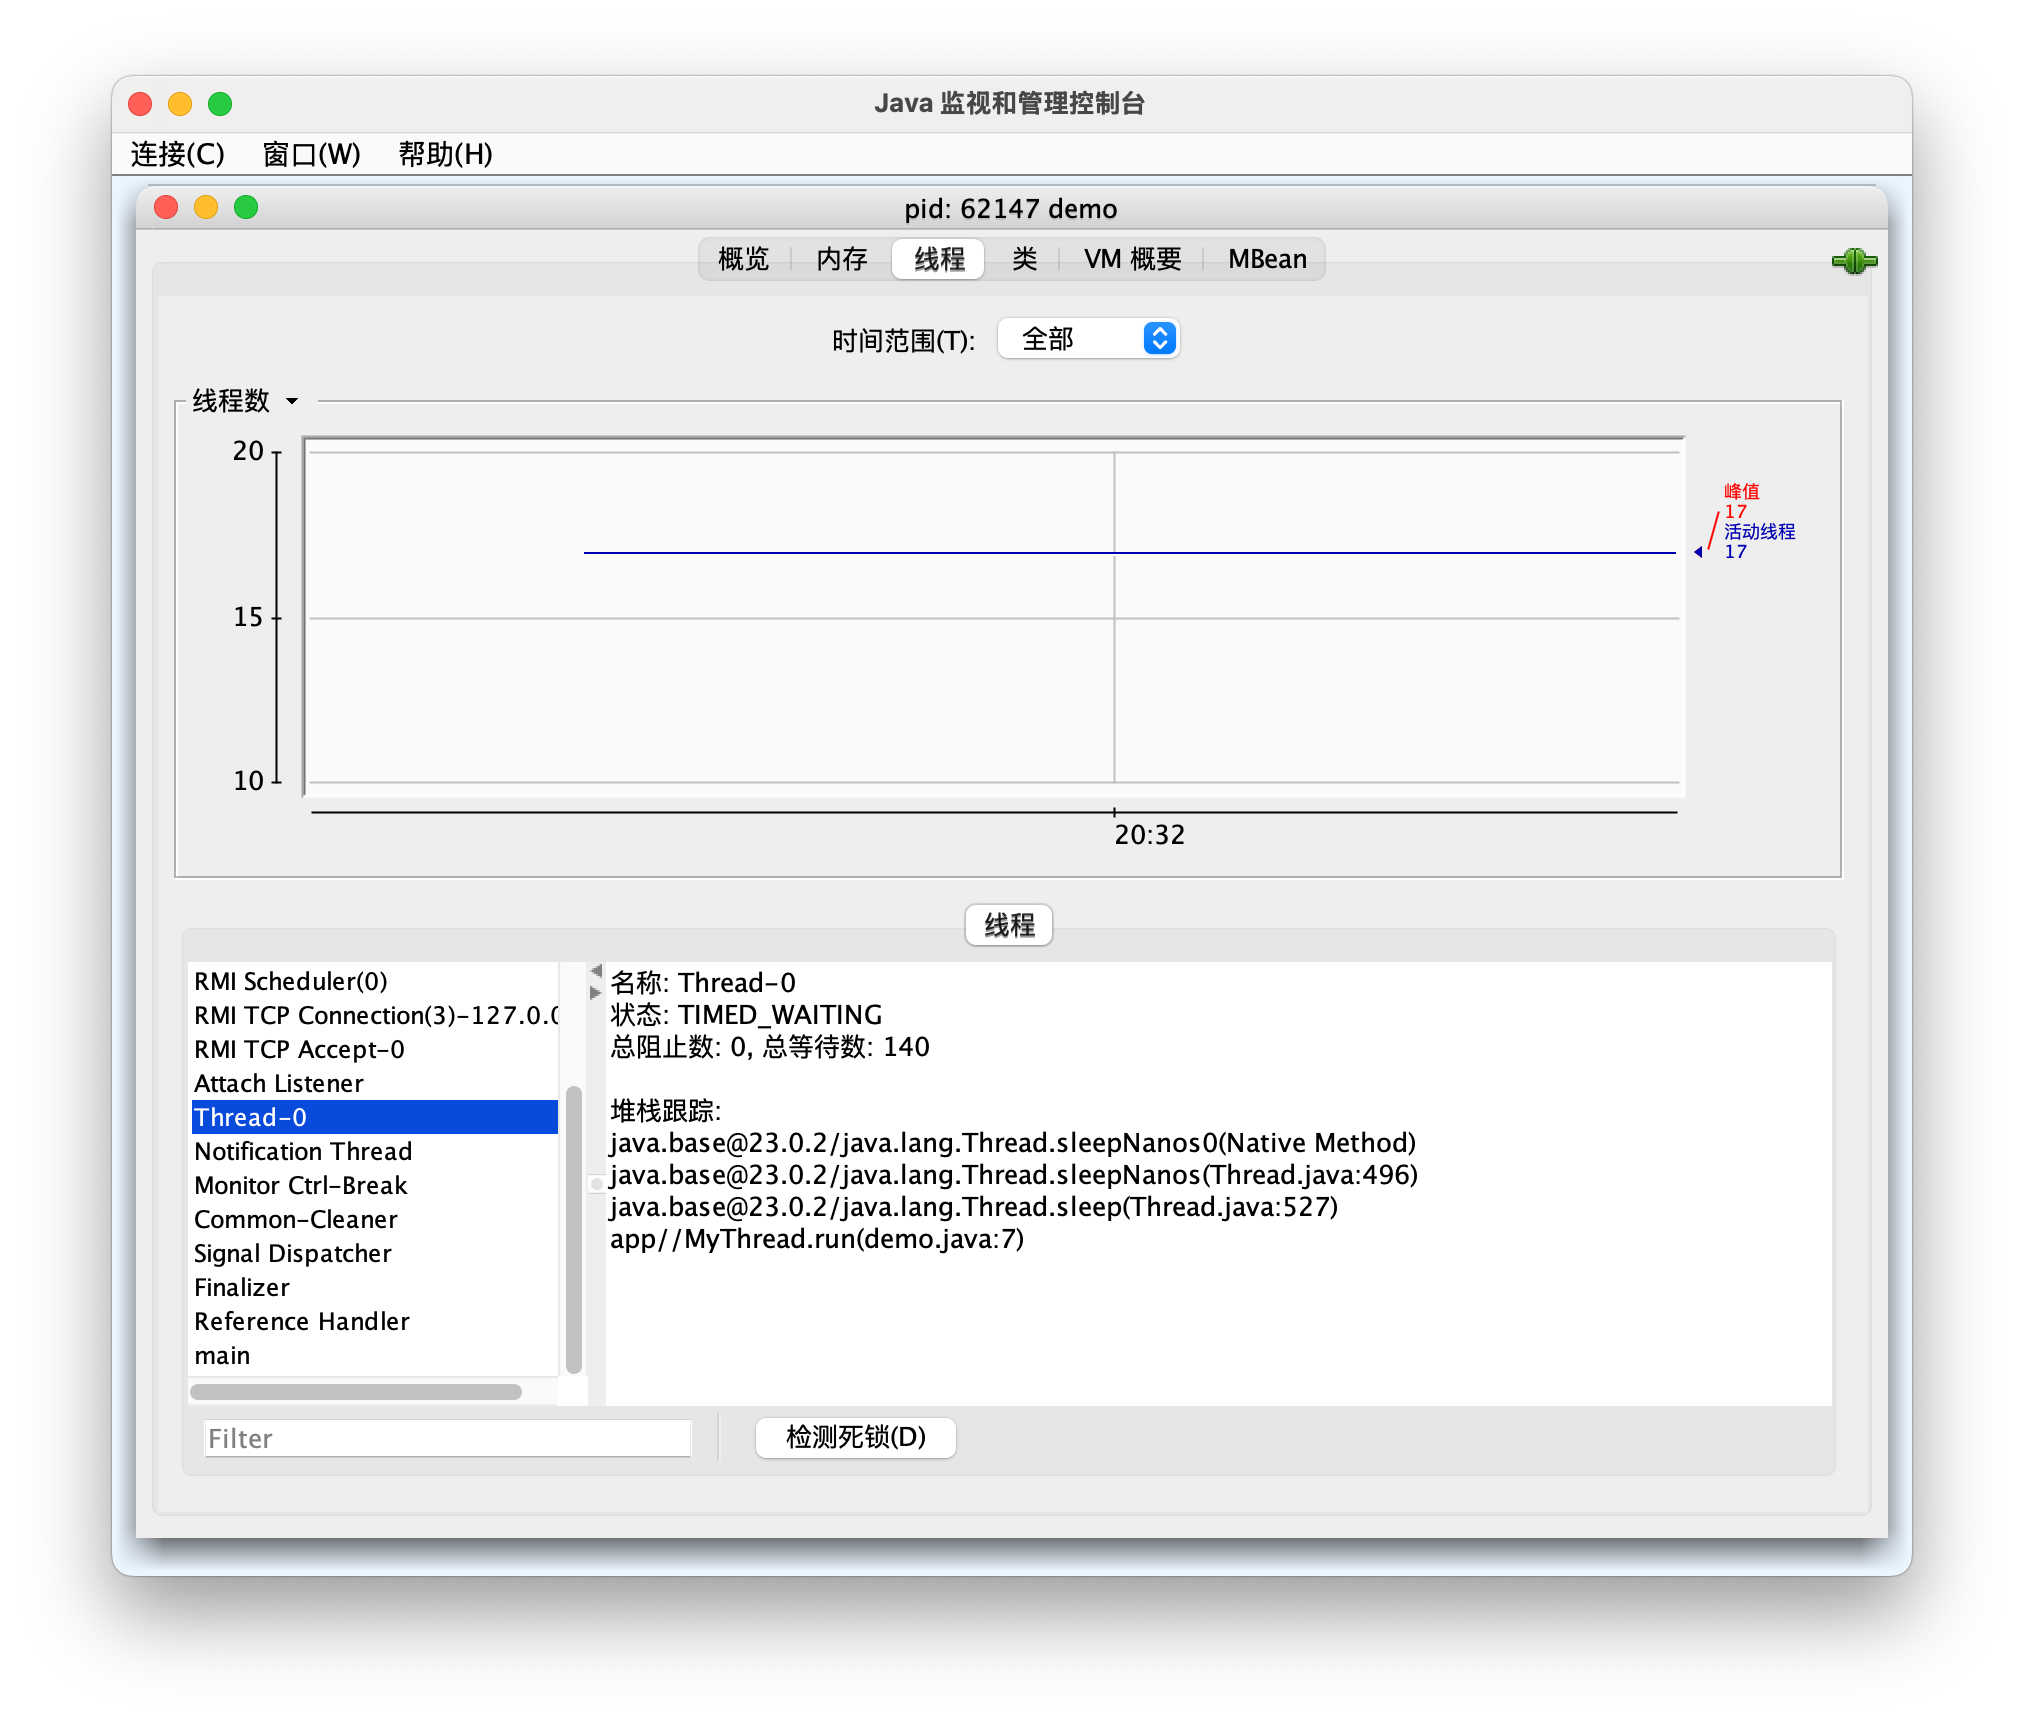
Task: Click the green connection status icon
Action: (x=1854, y=261)
